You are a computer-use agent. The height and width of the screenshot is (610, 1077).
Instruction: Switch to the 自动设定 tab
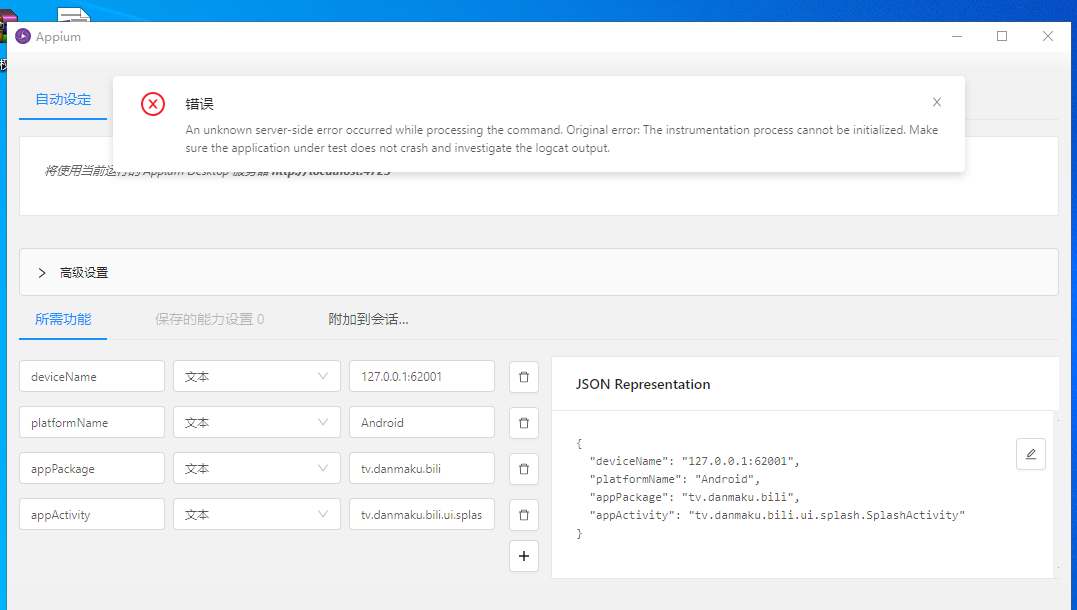point(63,100)
